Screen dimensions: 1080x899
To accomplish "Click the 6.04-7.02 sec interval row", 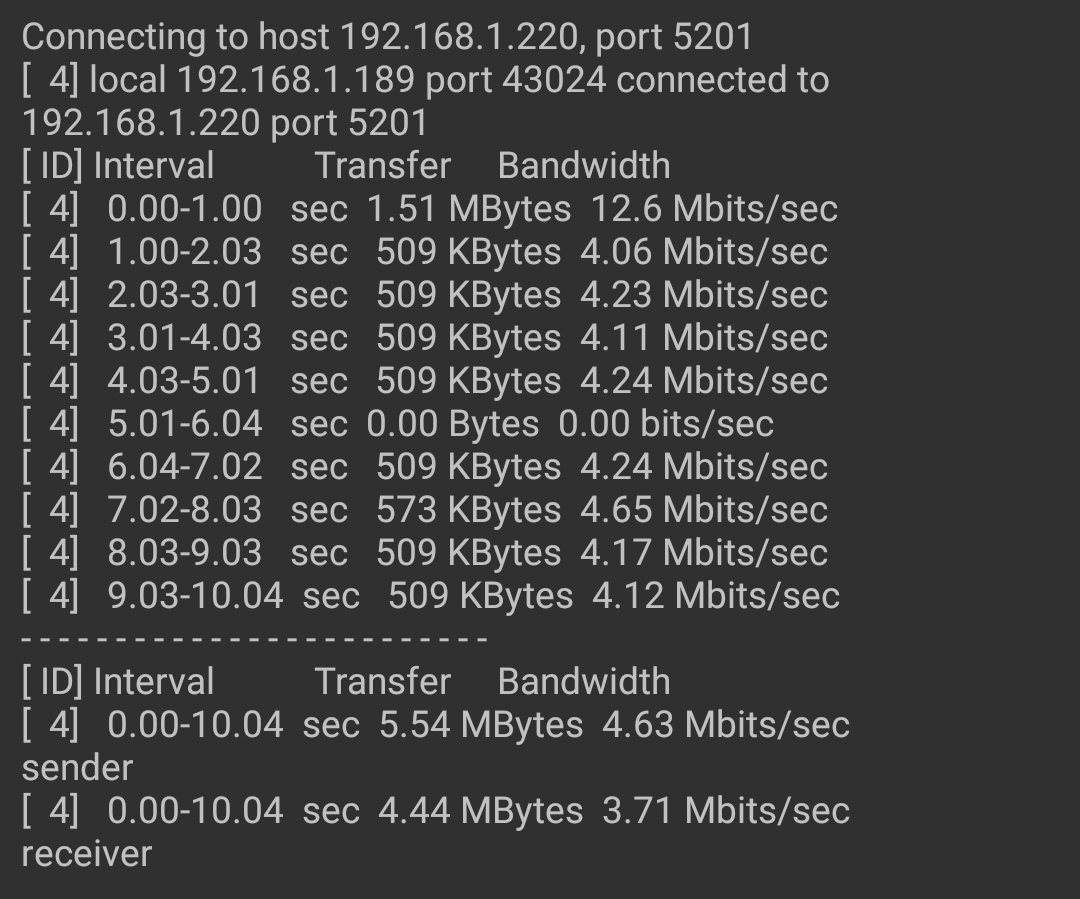I will [425, 466].
